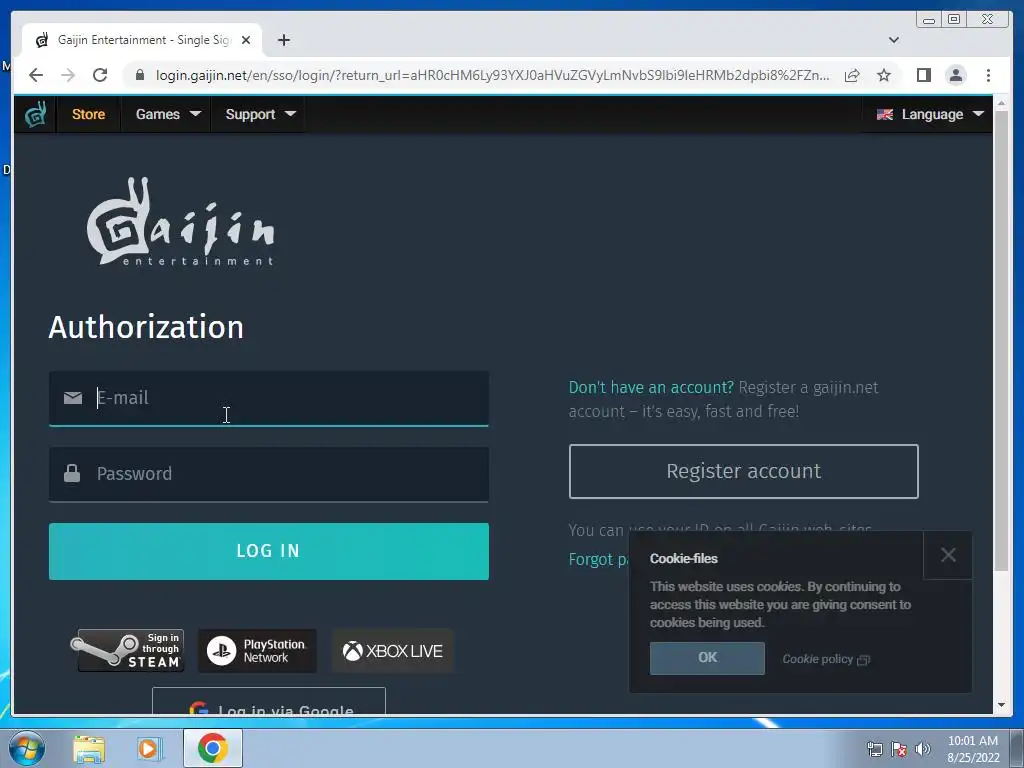This screenshot has width=1024, height=768.
Task: Open Chrome three-dot menu
Action: (988, 75)
